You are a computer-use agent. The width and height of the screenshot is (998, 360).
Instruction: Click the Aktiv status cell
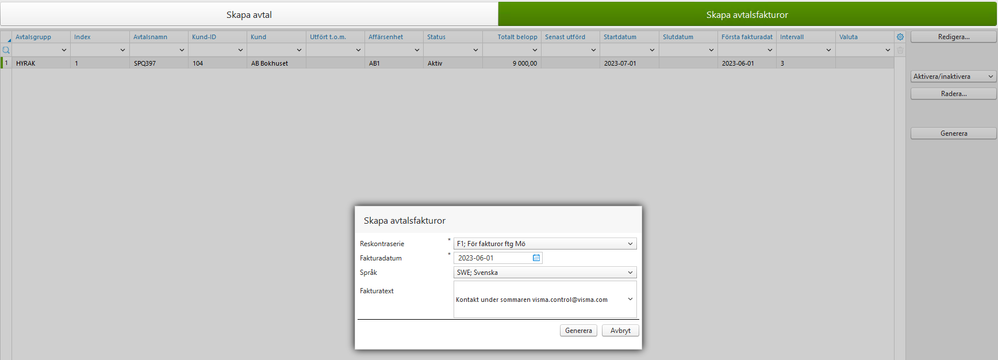click(x=452, y=64)
